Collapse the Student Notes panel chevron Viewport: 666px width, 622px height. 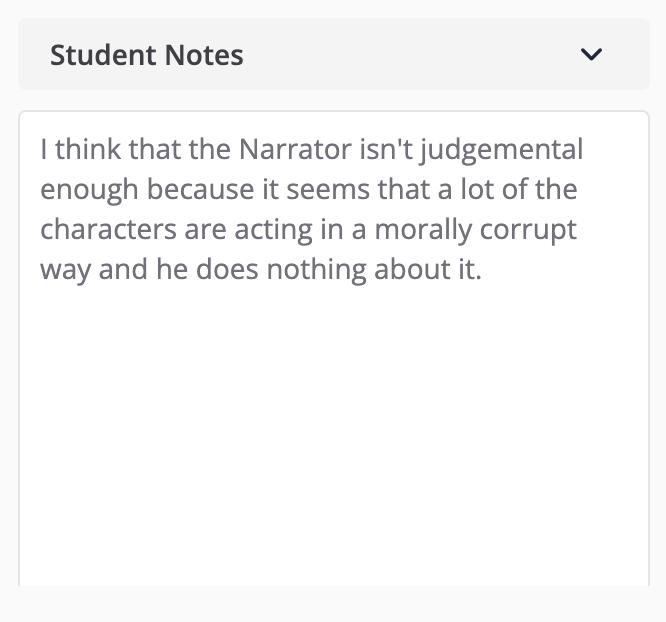tap(592, 54)
